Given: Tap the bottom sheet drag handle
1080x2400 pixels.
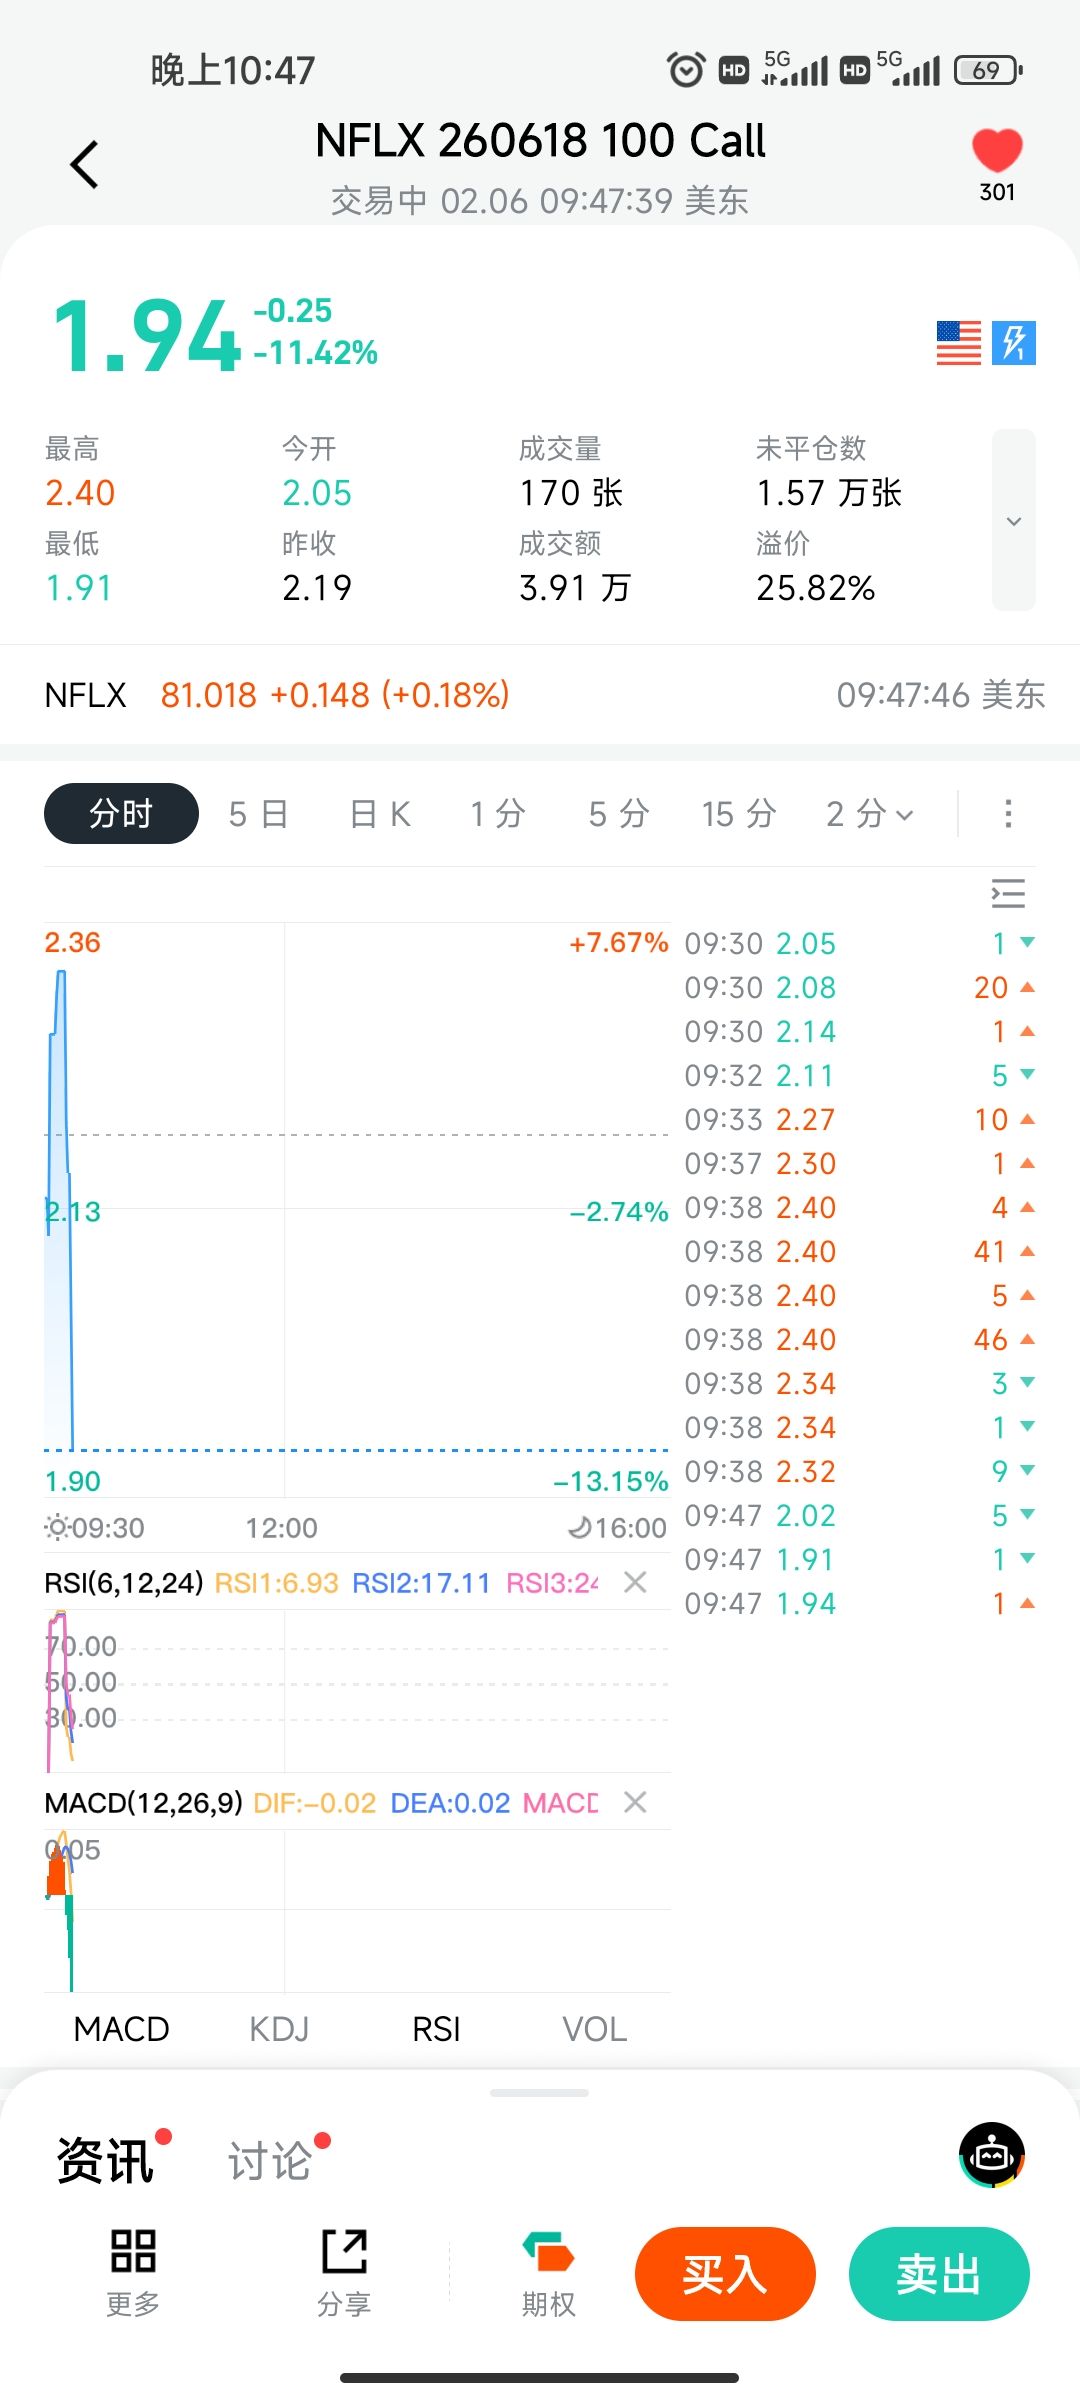Looking at the screenshot, I should [x=539, y=2092].
